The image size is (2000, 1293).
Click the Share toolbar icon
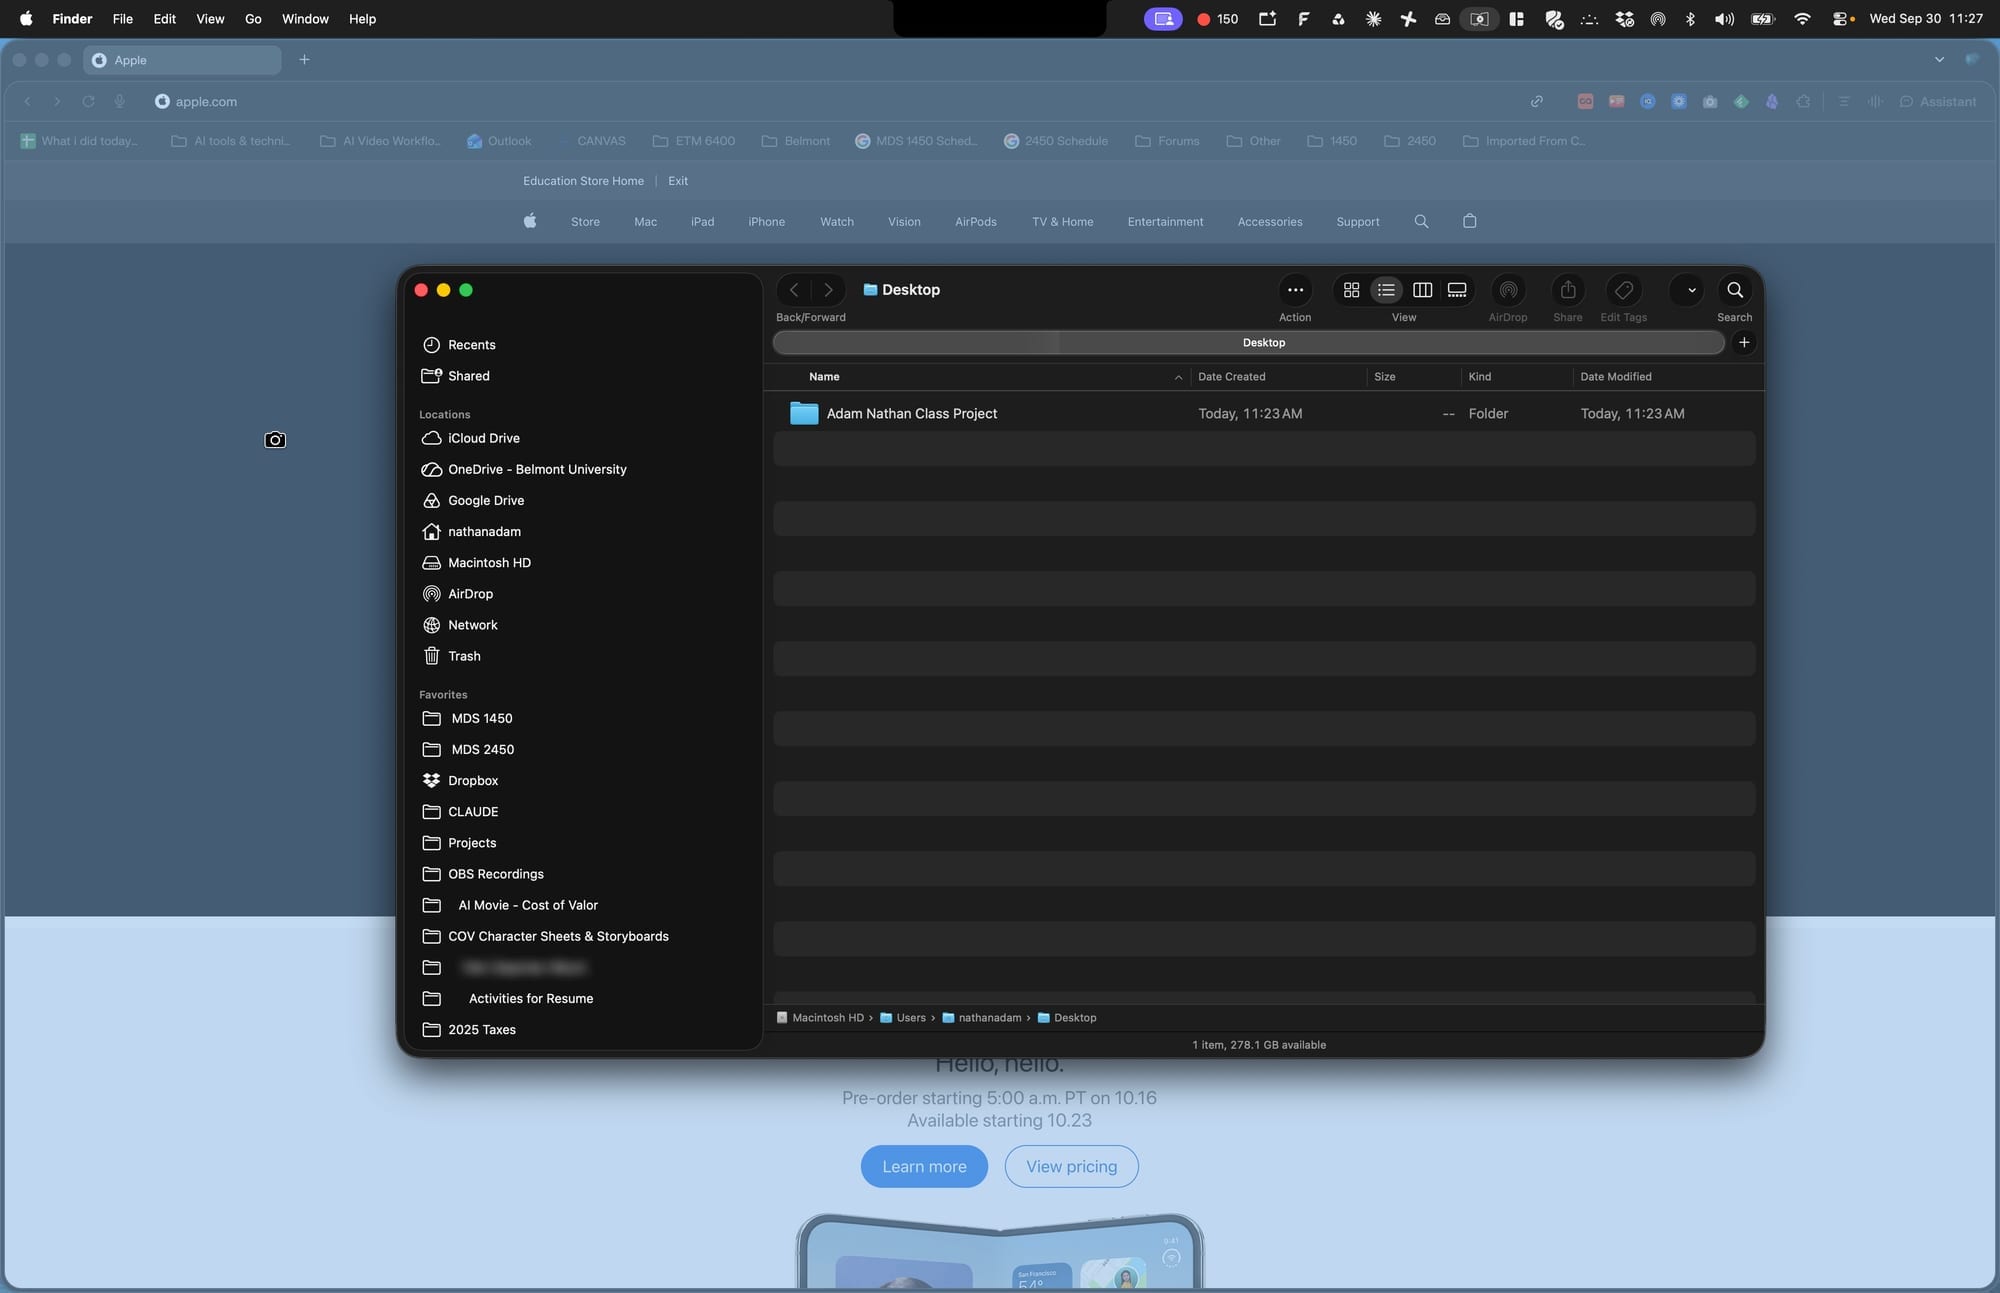[x=1568, y=290]
